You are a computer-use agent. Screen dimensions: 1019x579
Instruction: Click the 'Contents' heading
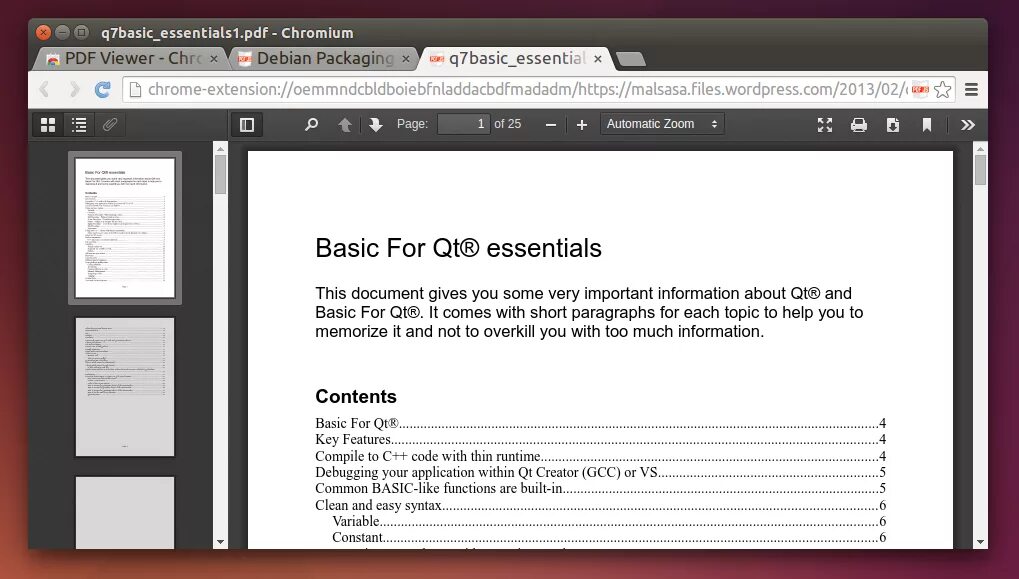coord(355,396)
